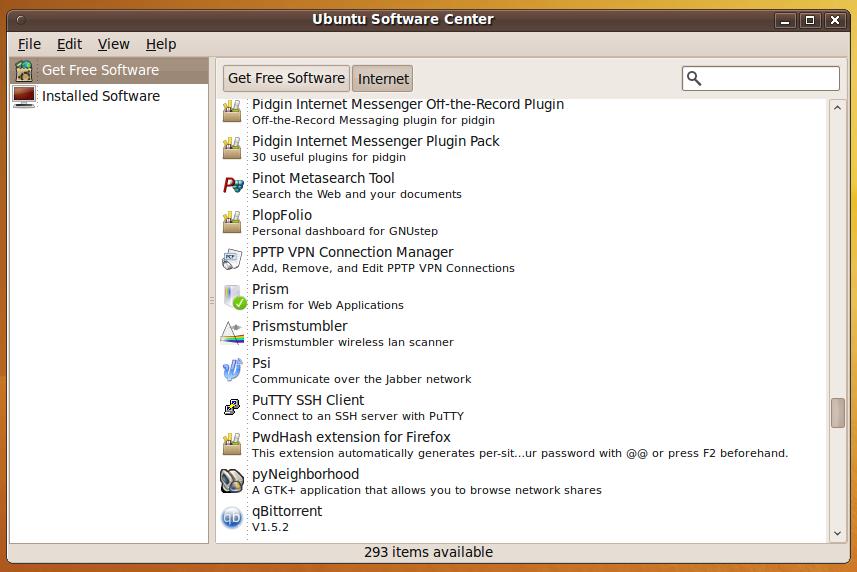Image resolution: width=857 pixels, height=572 pixels.
Task: Click the Psi Jabber client icon
Action: (232, 370)
